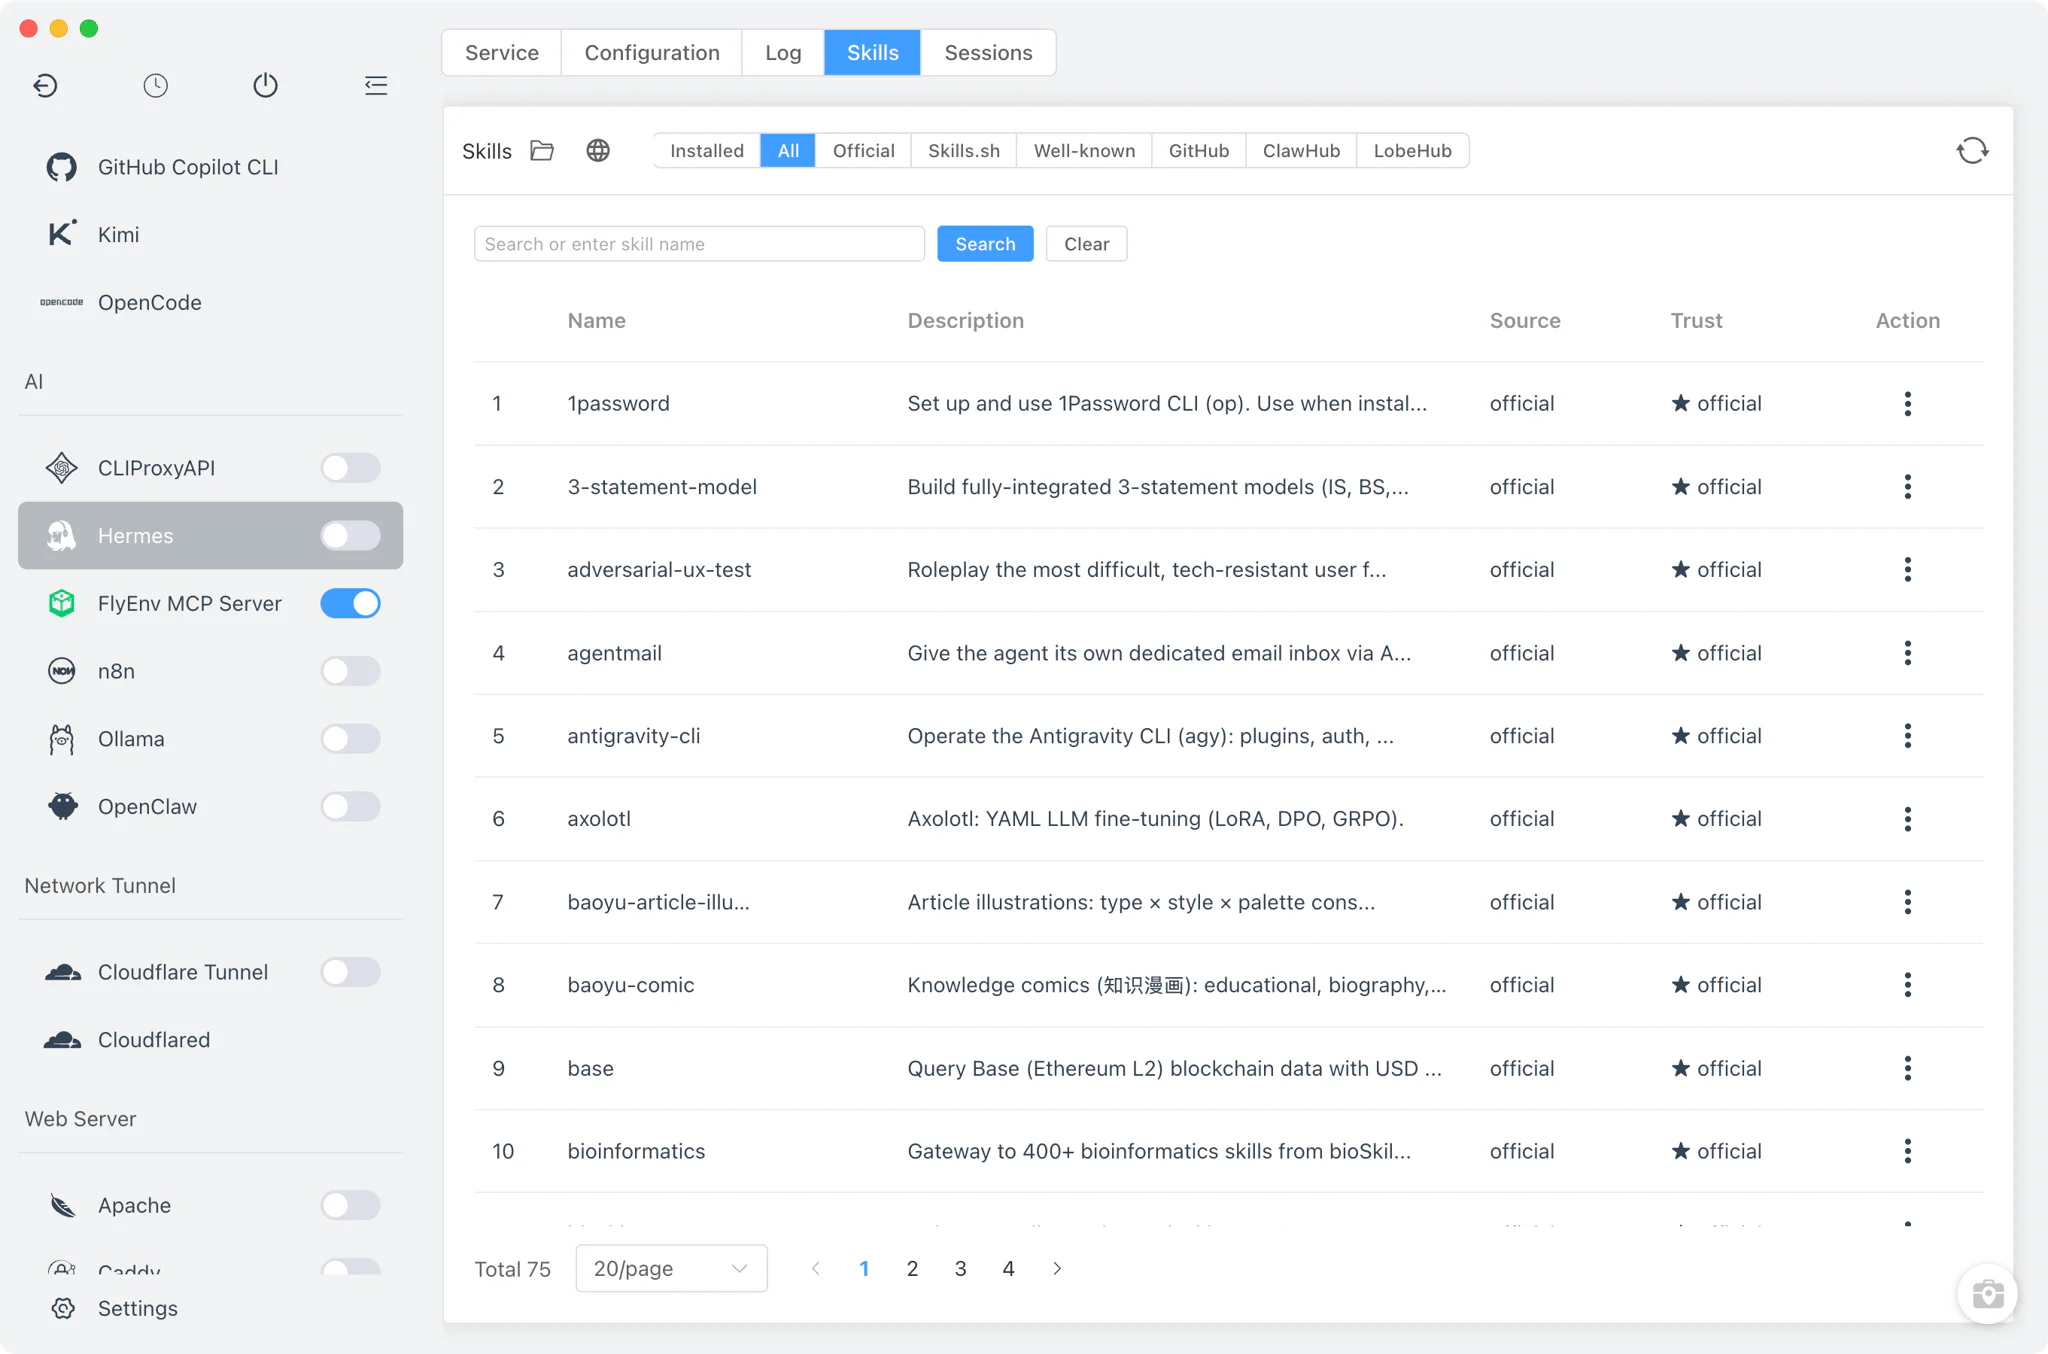The height and width of the screenshot is (1354, 2048).
Task: Filter skills by Installed
Action: pos(707,151)
